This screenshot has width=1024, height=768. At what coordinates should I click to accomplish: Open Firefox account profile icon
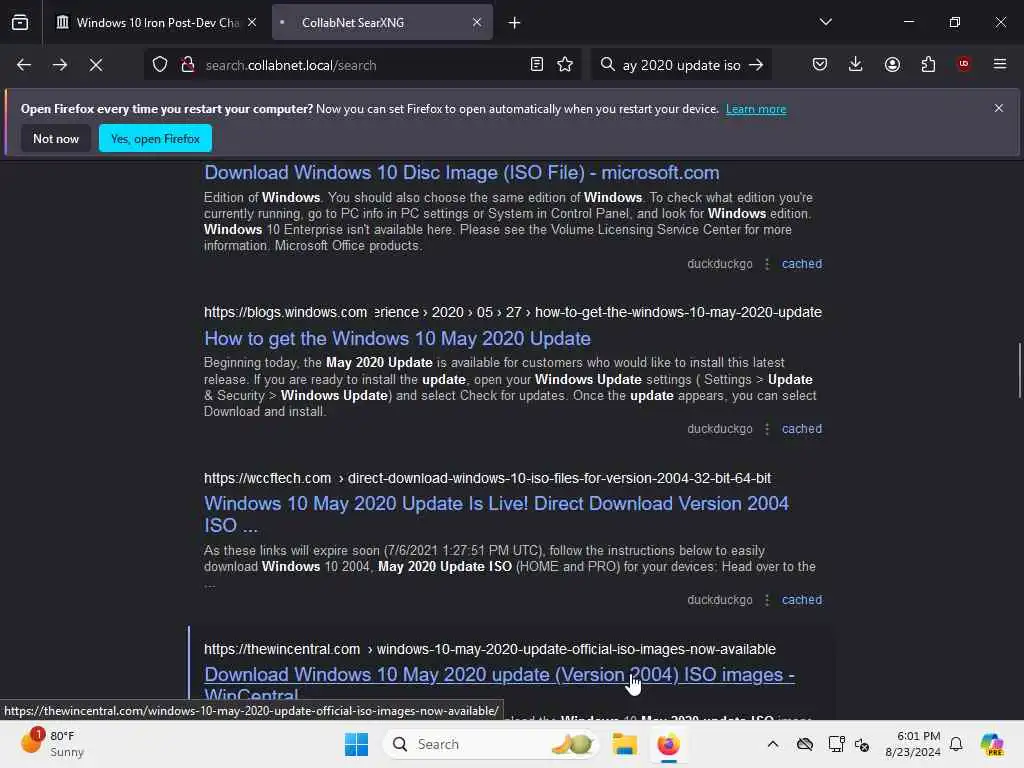click(892, 64)
